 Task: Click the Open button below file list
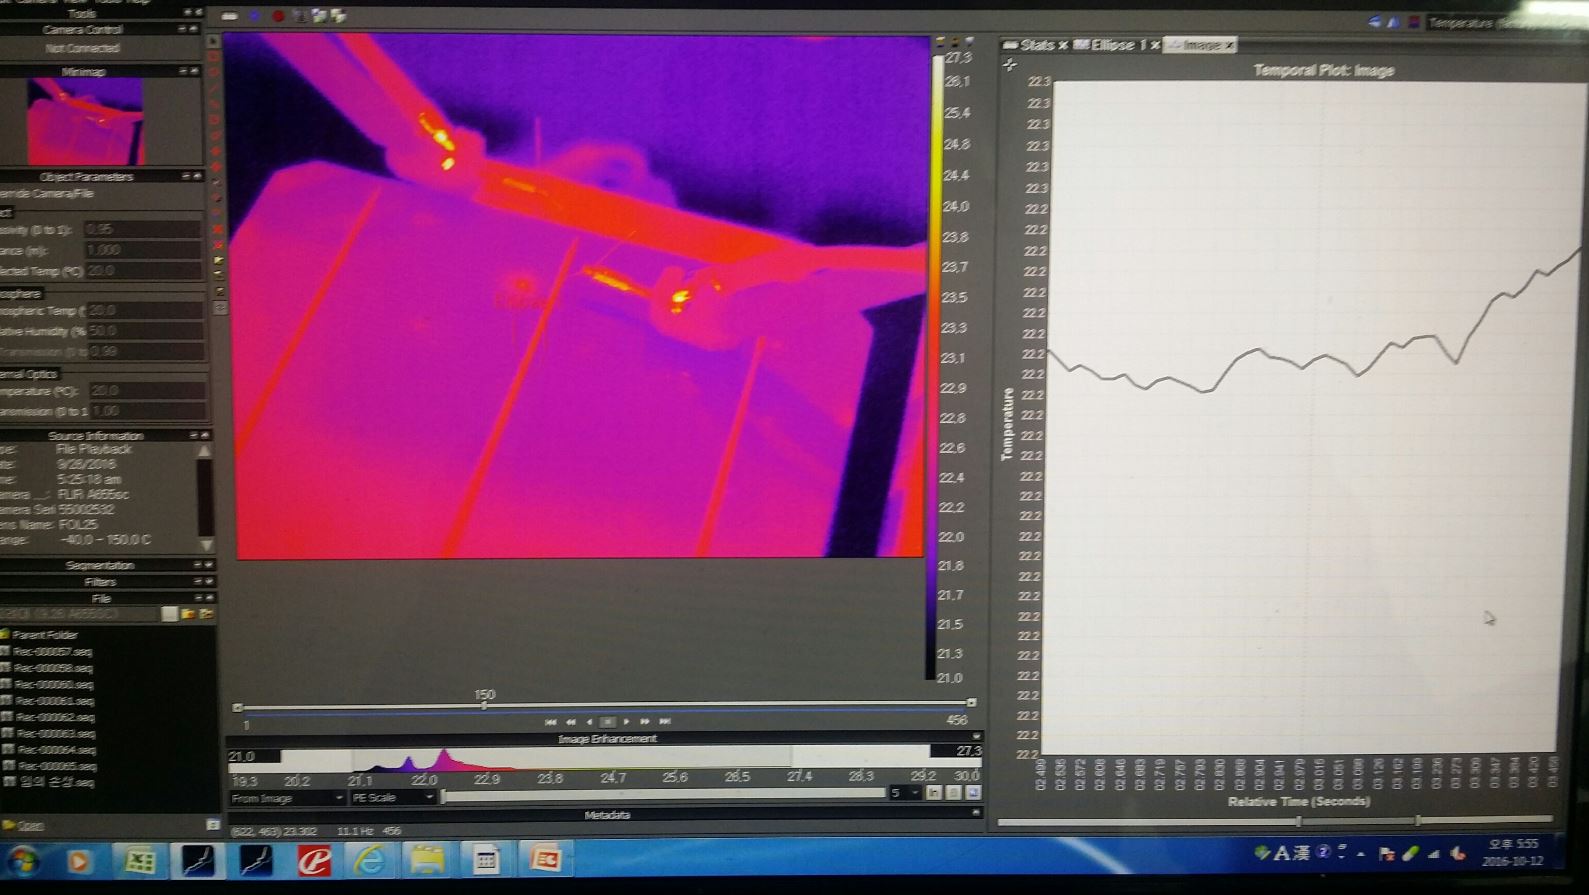click(28, 825)
